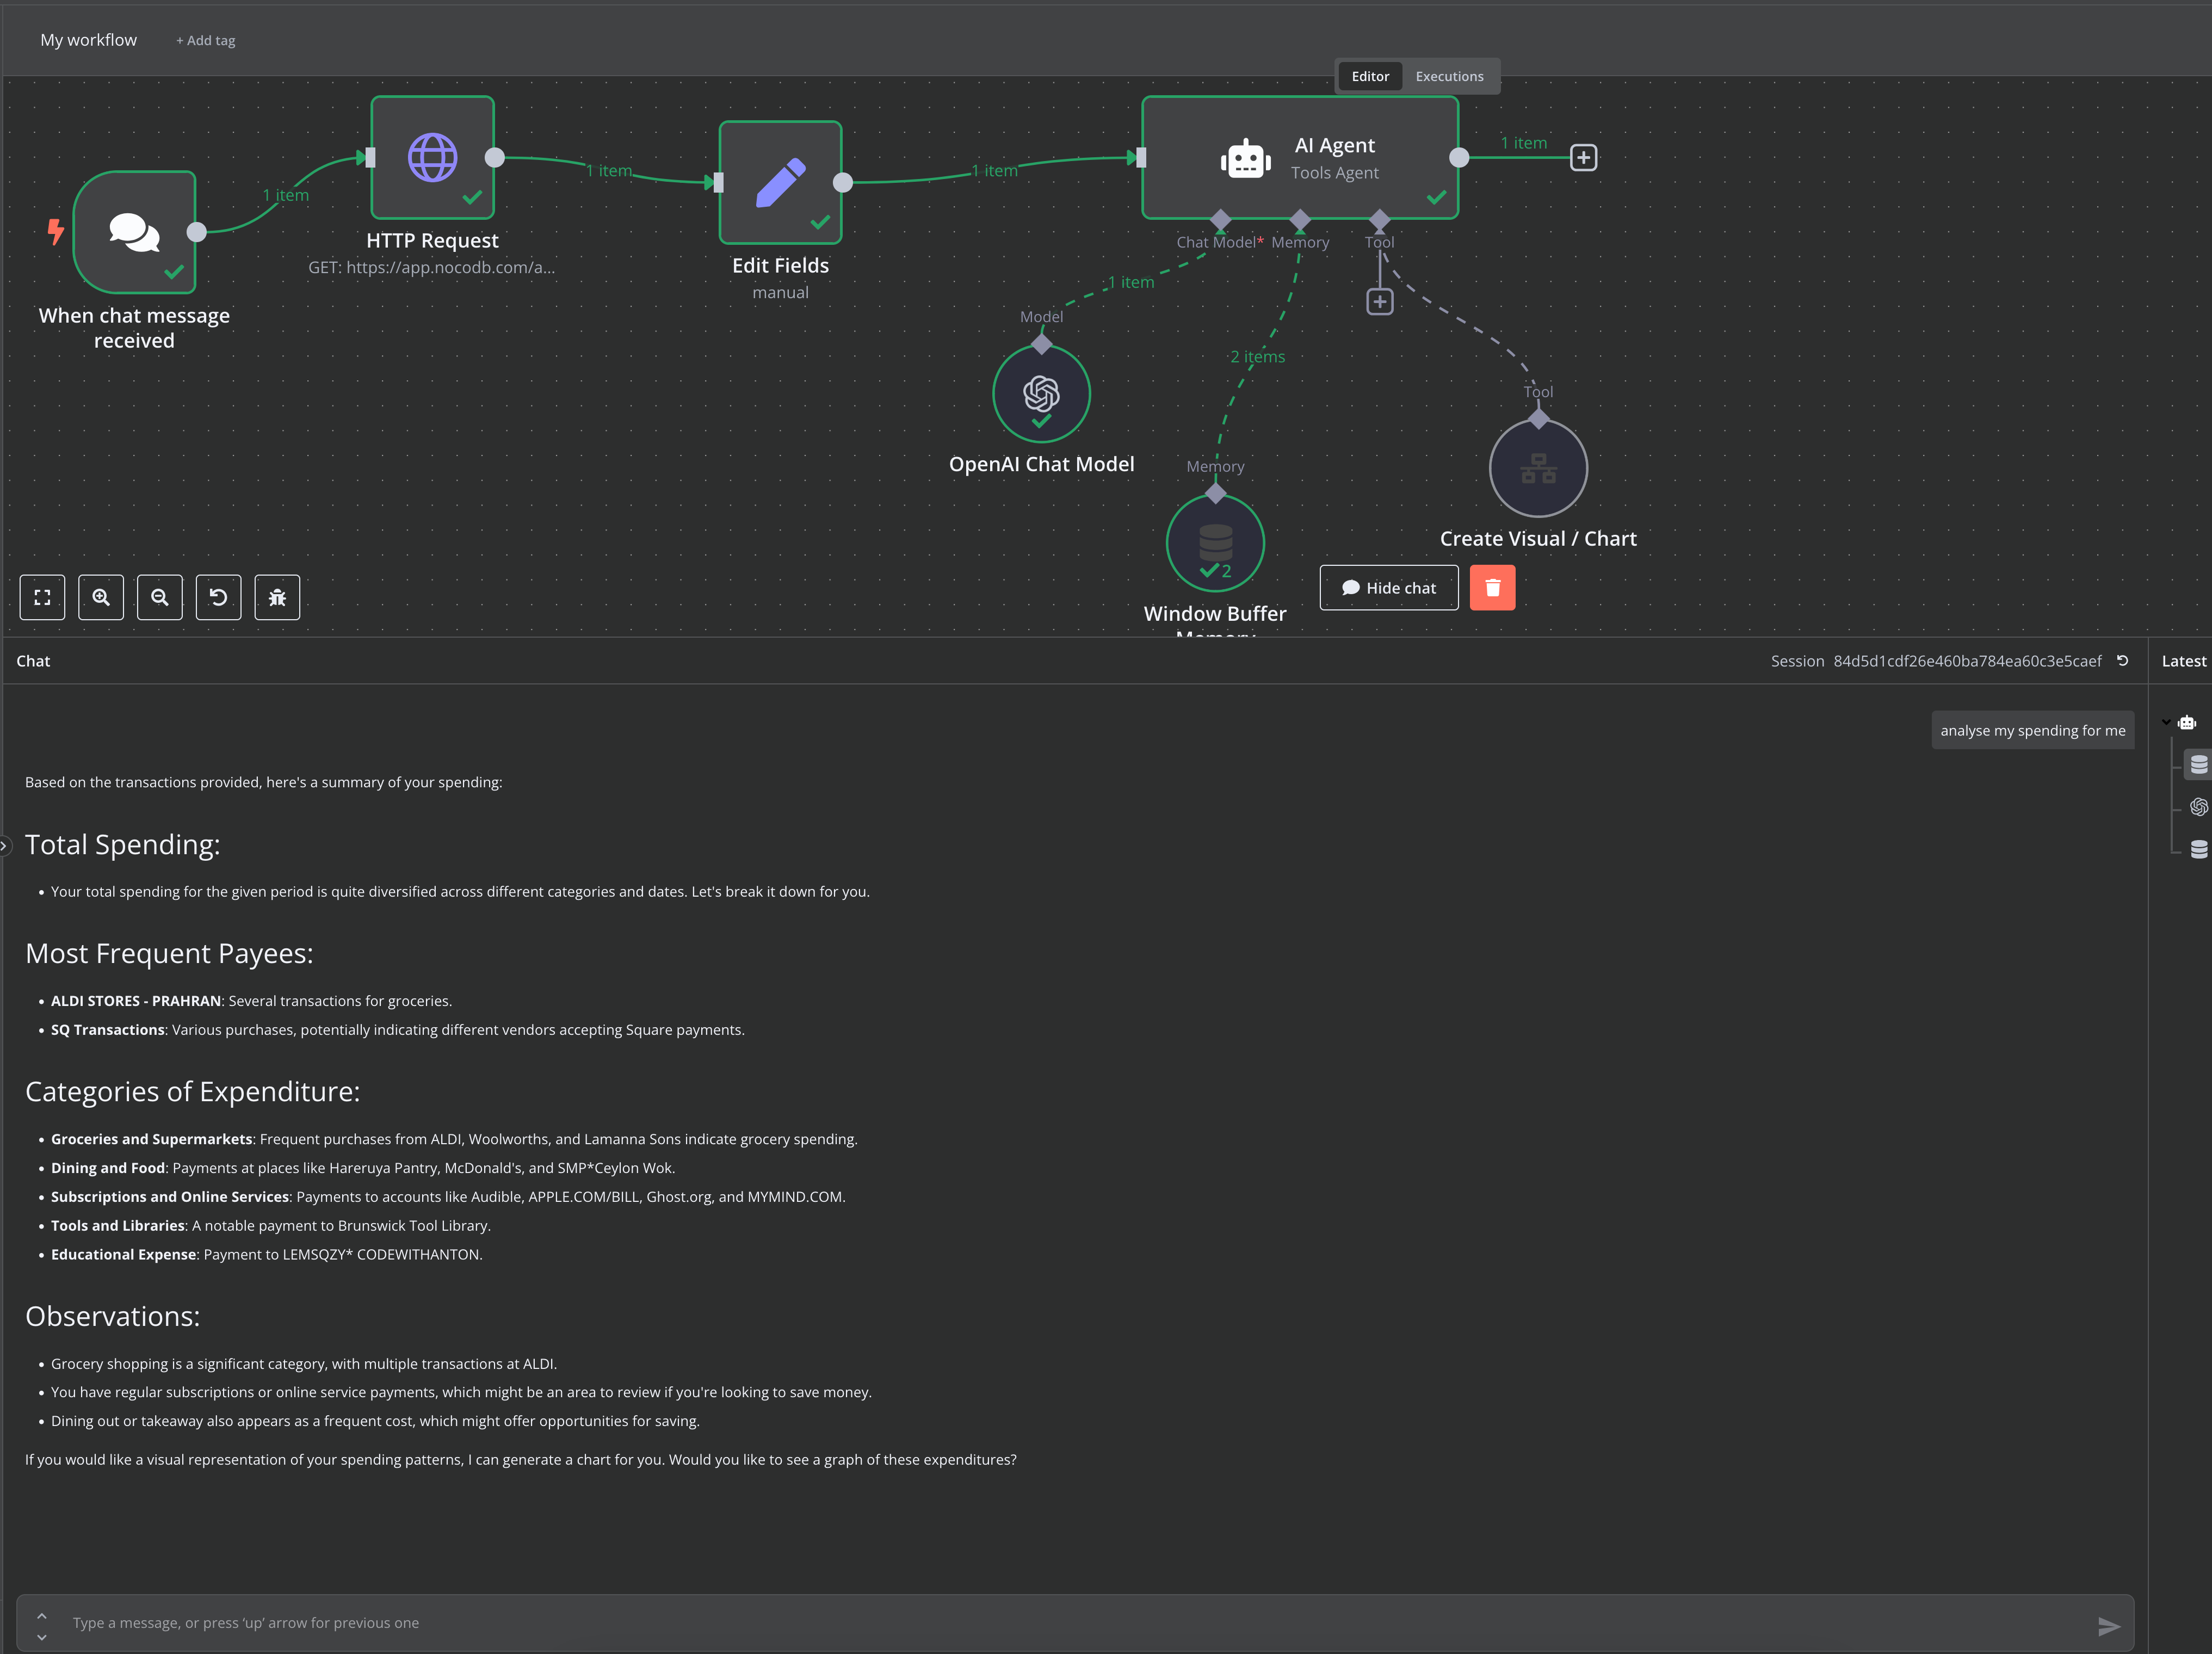Screen dimensions: 2212x1654
Task: Expand the left collapsed panel arrow
Action: click(4, 846)
